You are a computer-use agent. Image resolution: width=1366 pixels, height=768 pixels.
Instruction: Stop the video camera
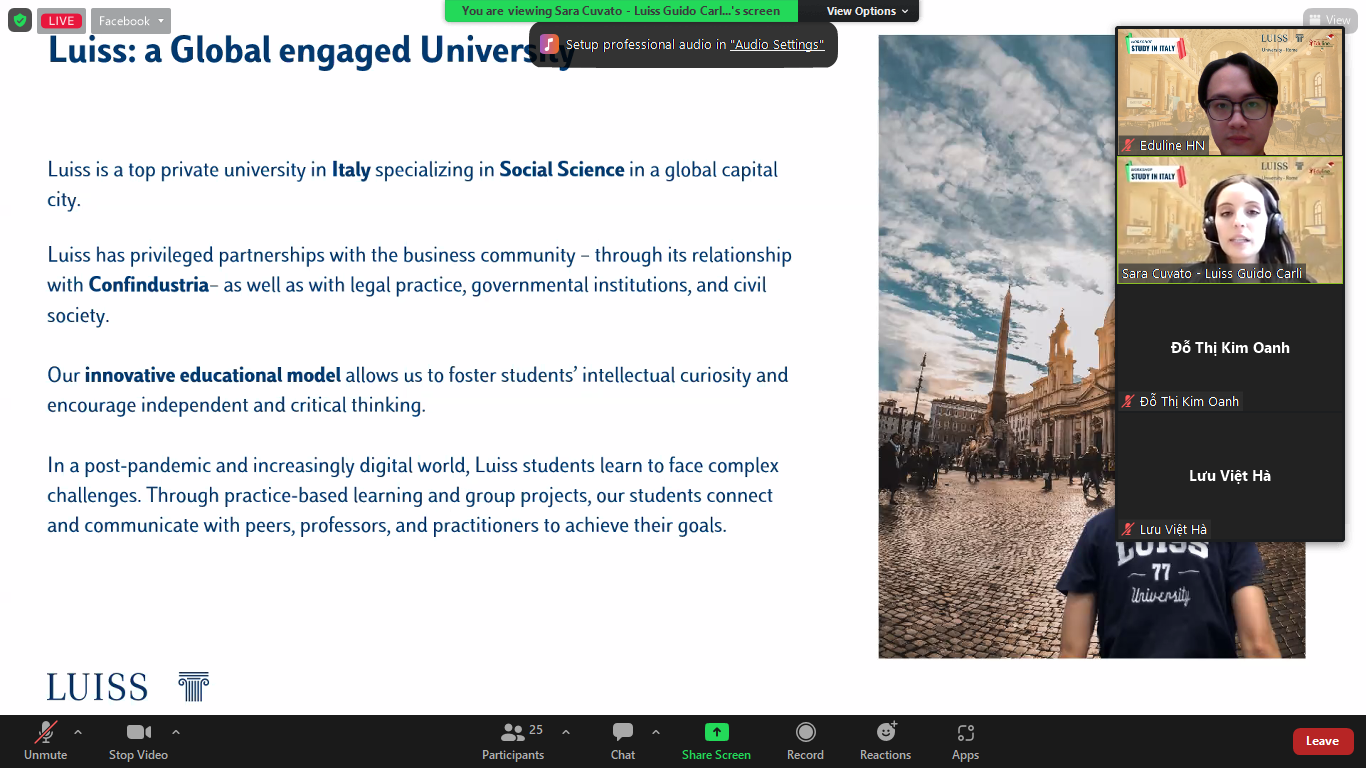tap(138, 741)
